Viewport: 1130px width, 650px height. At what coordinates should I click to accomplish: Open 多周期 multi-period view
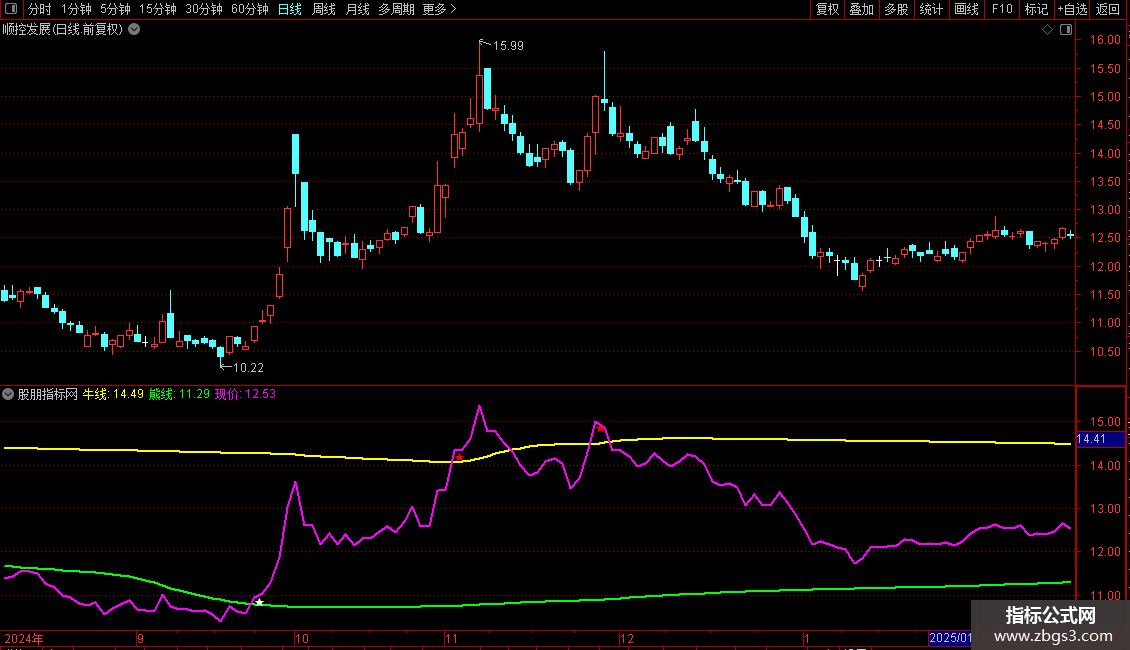tap(396, 9)
